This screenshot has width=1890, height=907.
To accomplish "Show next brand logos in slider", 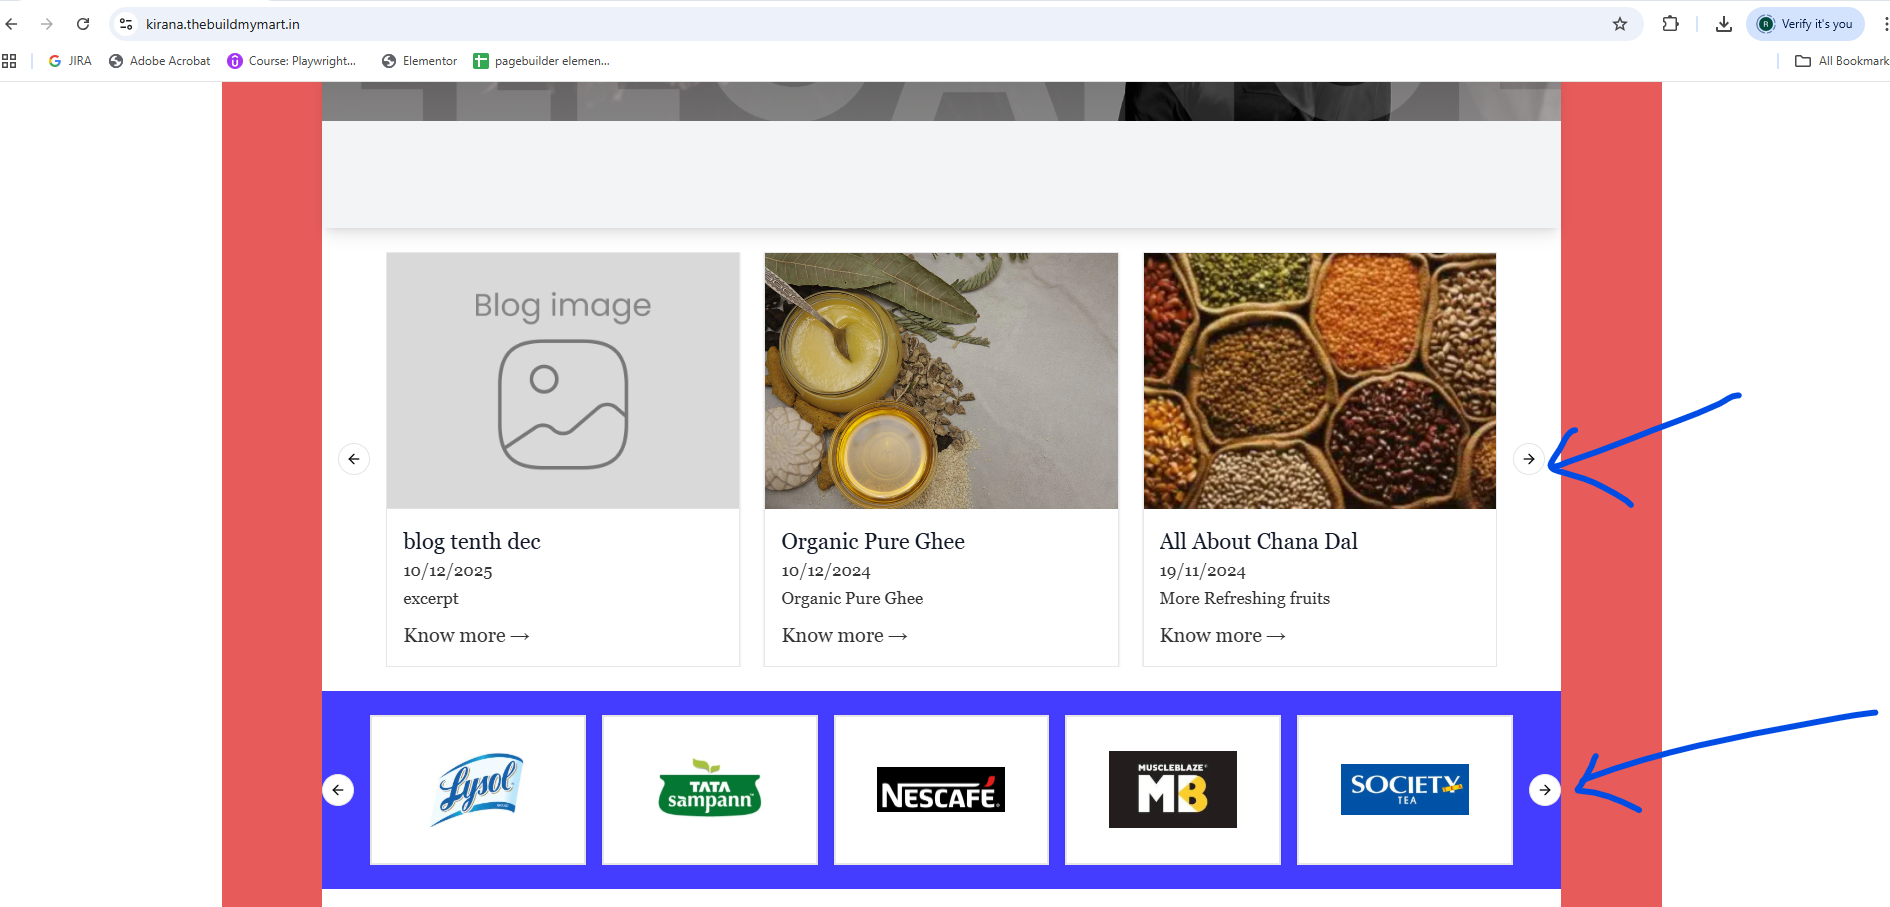I will (x=1545, y=790).
